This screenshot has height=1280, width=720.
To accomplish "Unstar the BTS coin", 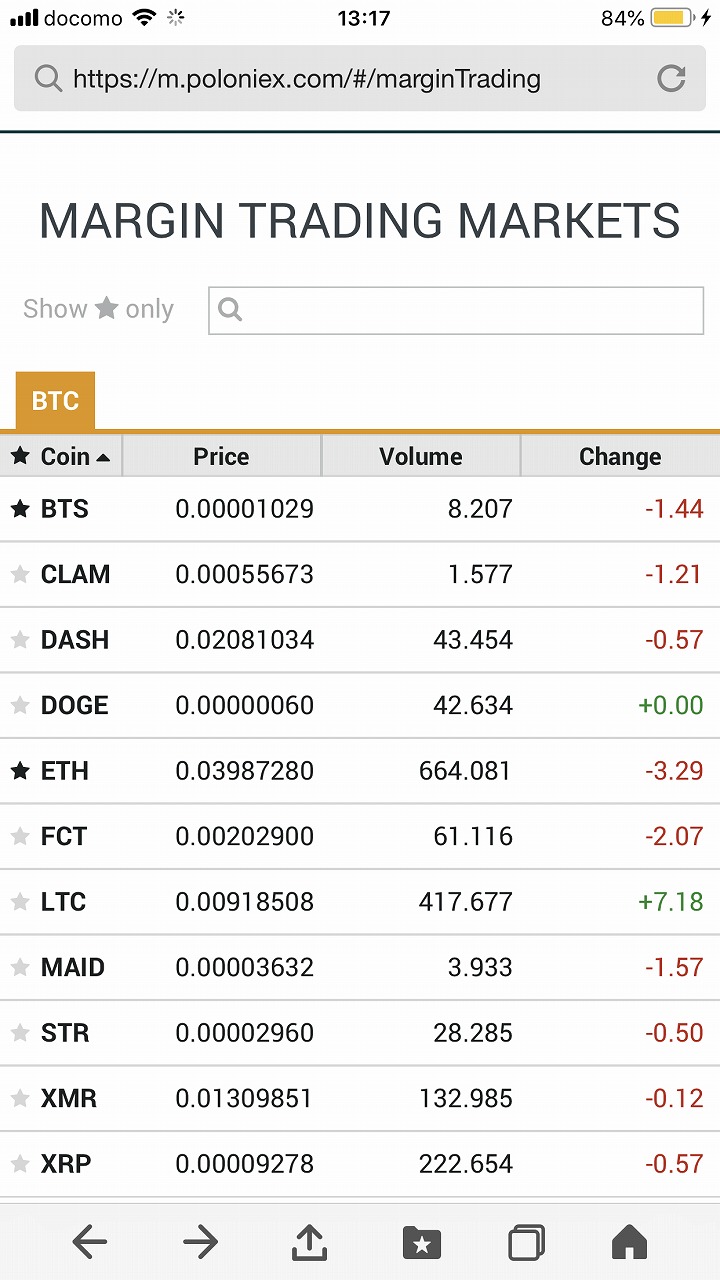I will (20, 509).
